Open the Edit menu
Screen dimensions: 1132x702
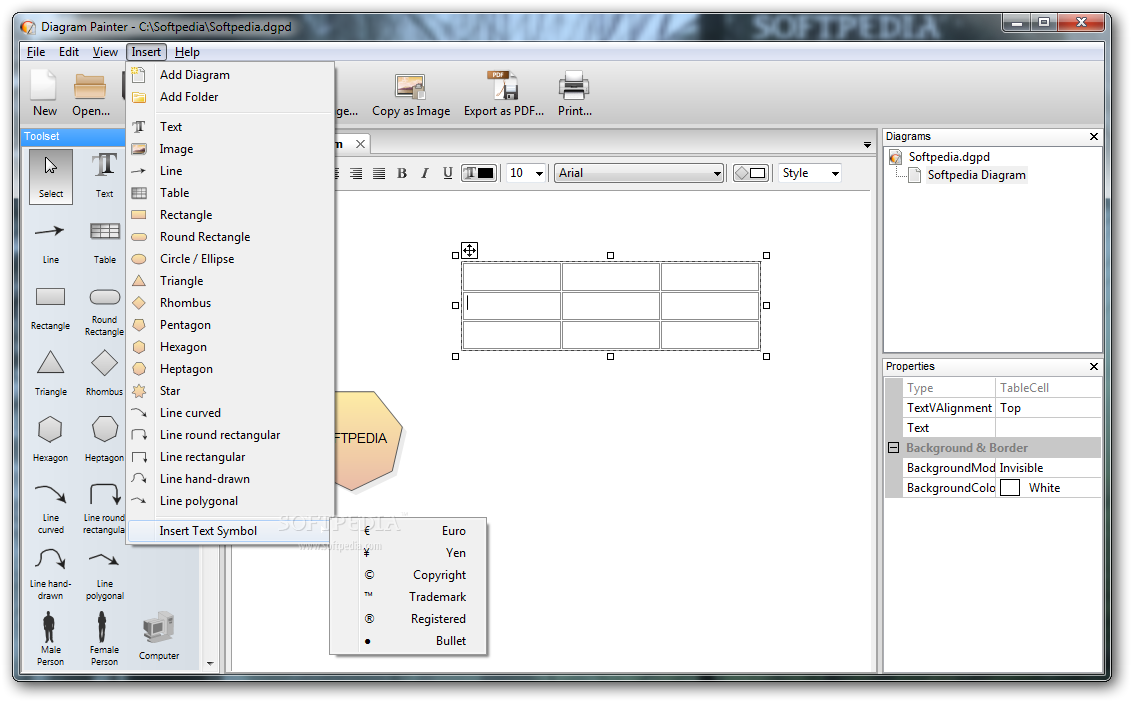[x=69, y=52]
